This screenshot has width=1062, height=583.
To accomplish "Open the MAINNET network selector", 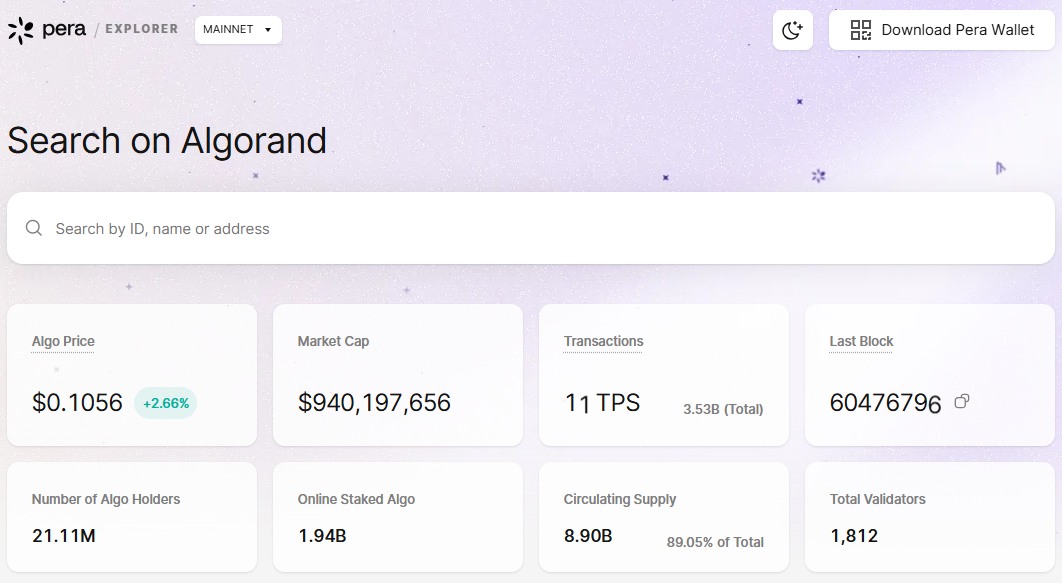I will [237, 30].
